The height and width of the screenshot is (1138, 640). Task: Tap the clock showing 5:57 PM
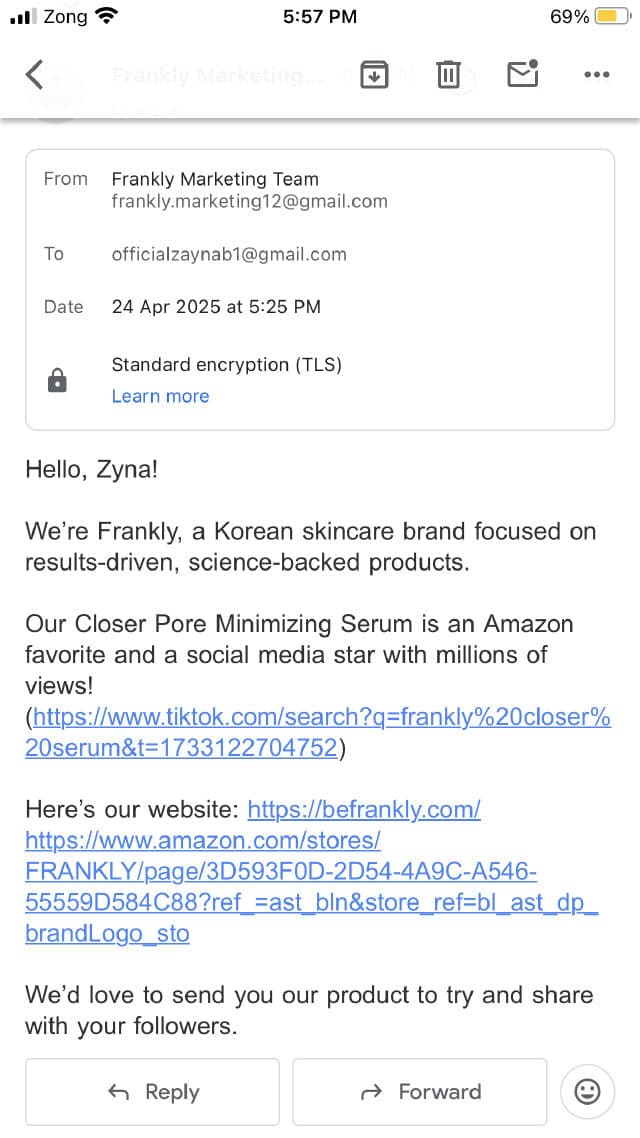point(320,17)
